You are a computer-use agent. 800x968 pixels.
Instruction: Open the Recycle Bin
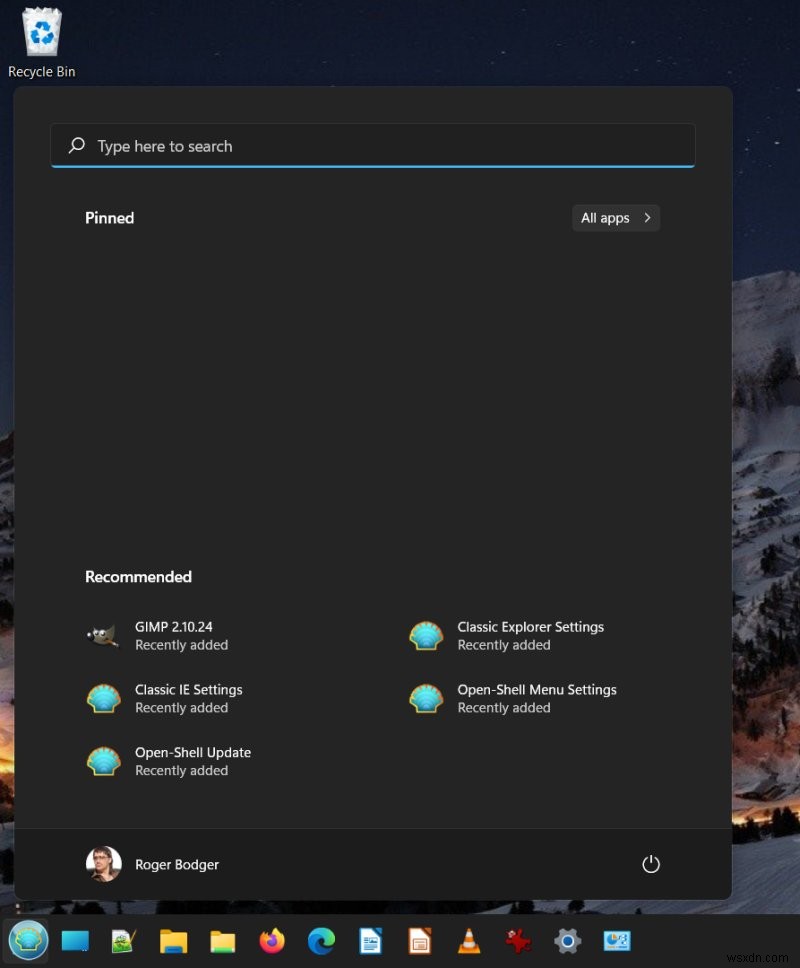coord(41,30)
